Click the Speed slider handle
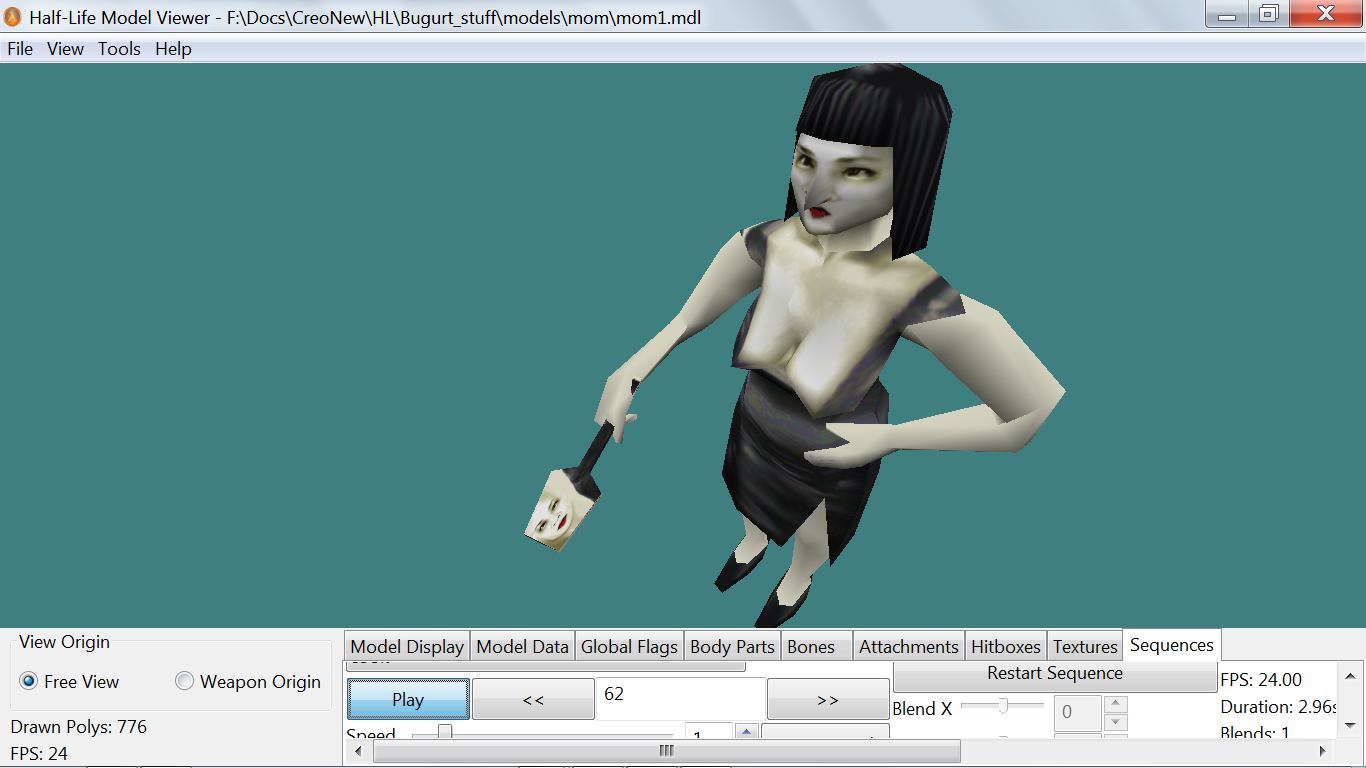 point(444,733)
